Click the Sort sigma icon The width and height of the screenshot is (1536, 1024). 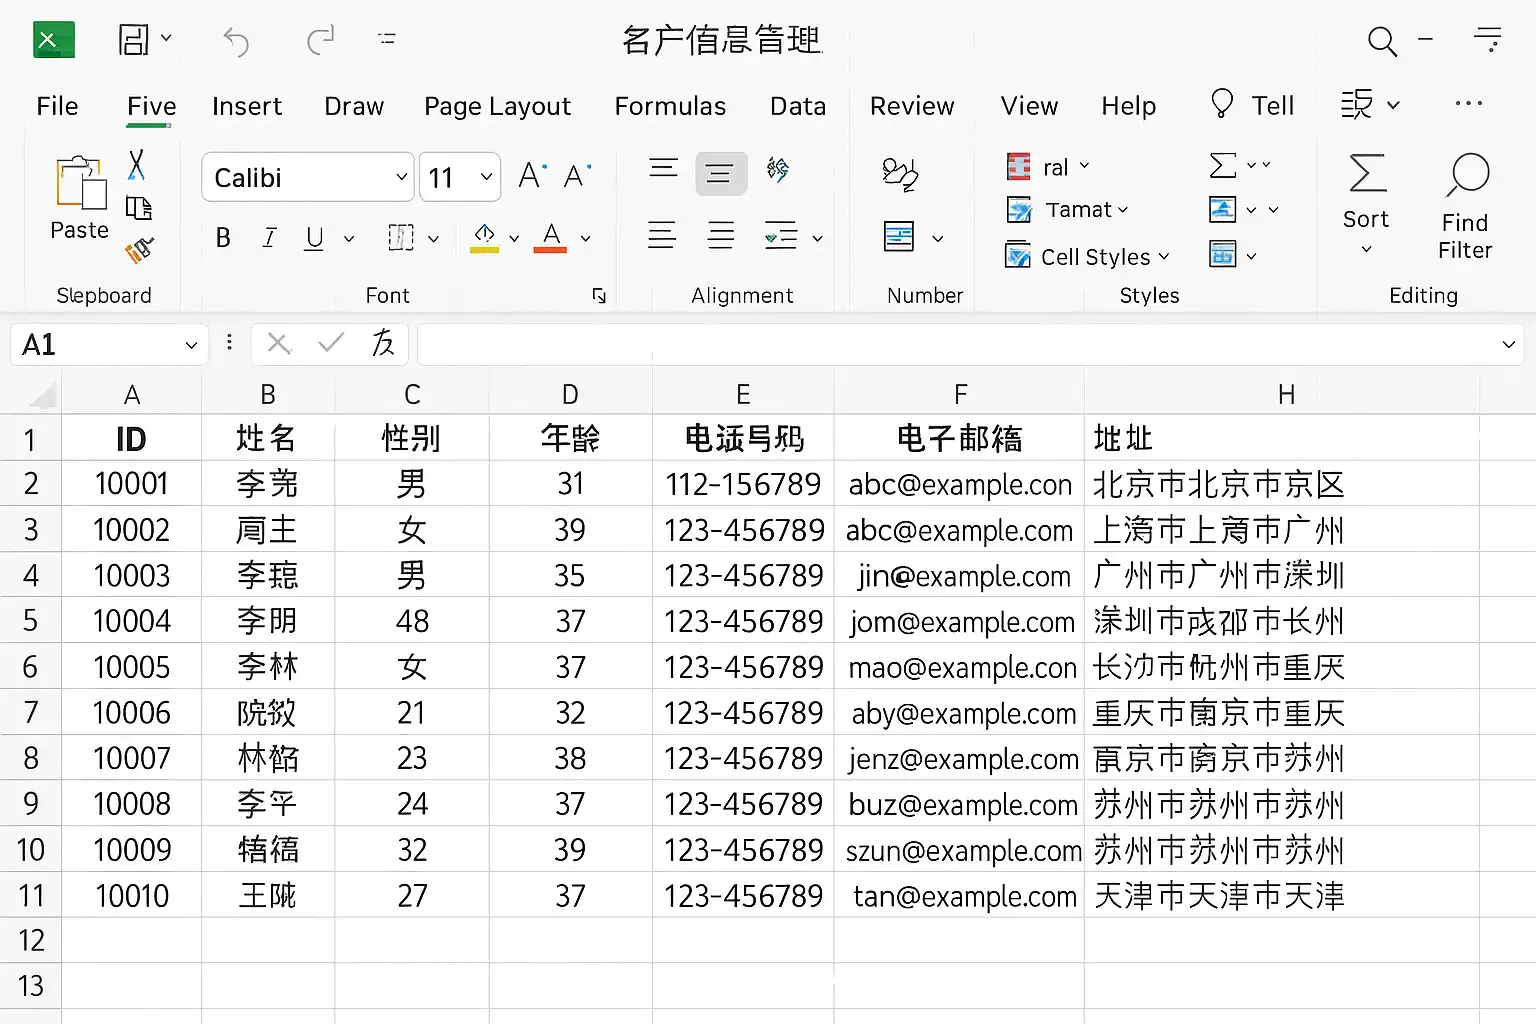[x=1367, y=173]
